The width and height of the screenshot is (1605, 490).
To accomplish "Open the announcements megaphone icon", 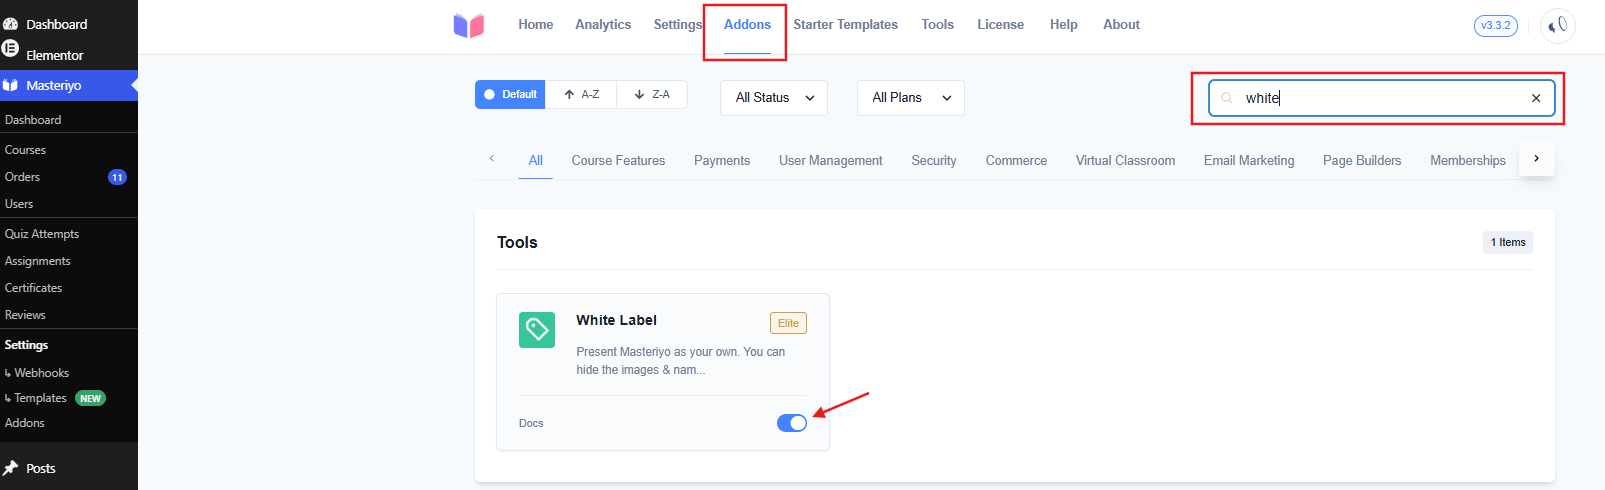I will coord(1557,26).
